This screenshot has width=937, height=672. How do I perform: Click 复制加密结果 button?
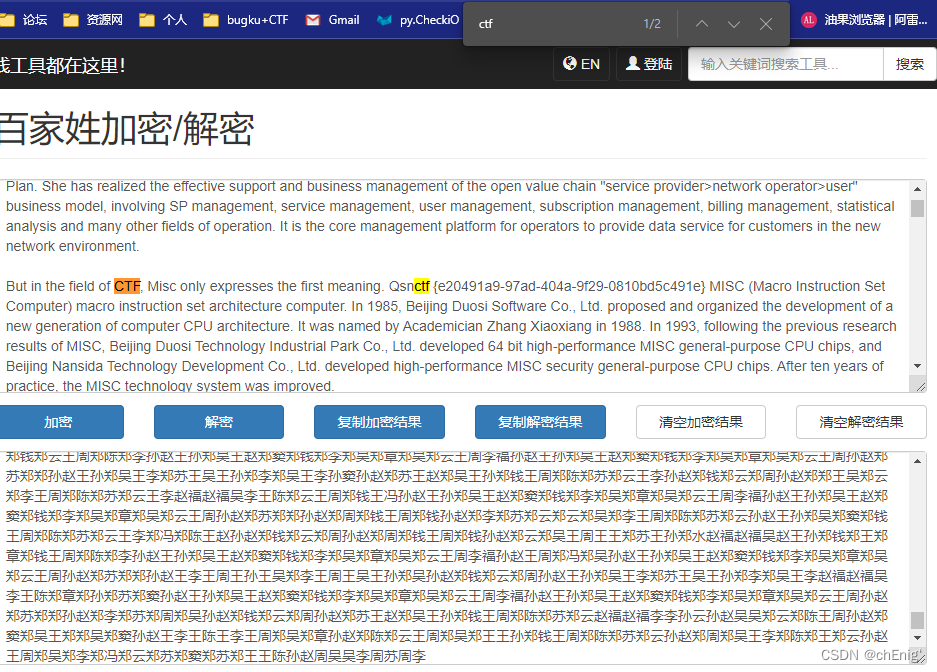tap(379, 422)
